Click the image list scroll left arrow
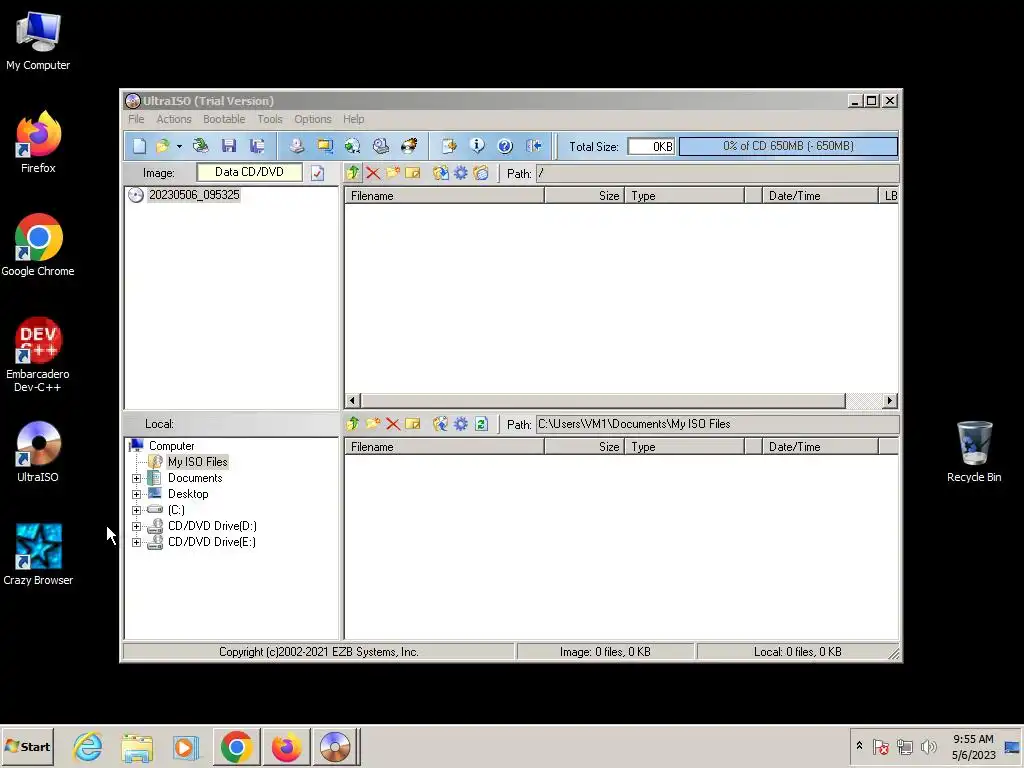 tap(353, 400)
